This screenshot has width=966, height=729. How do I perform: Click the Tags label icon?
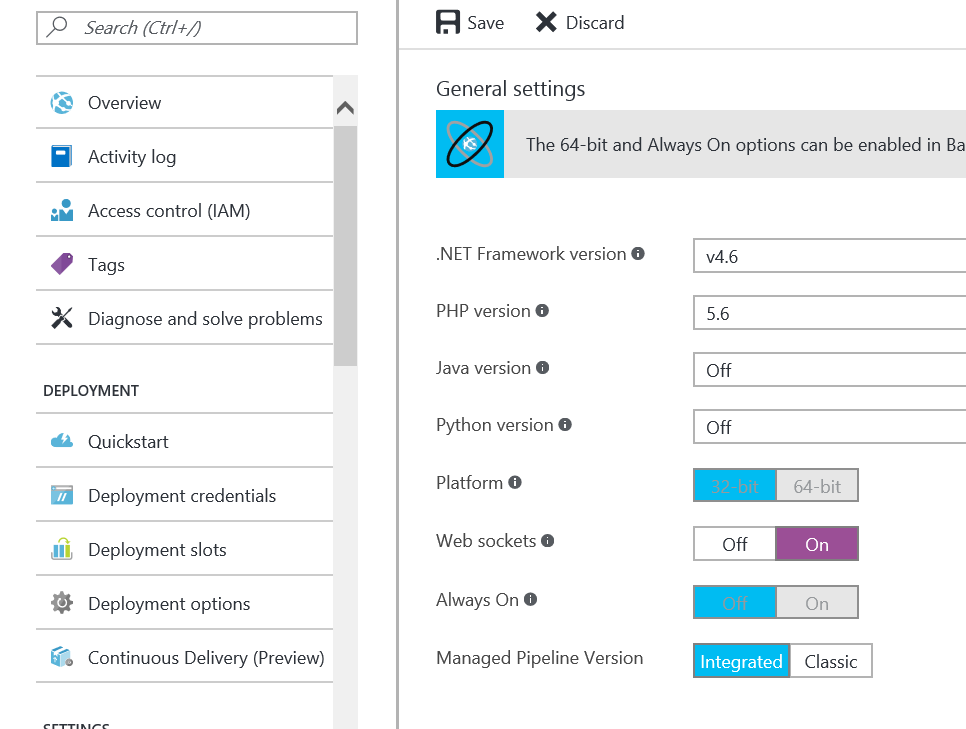tap(62, 263)
